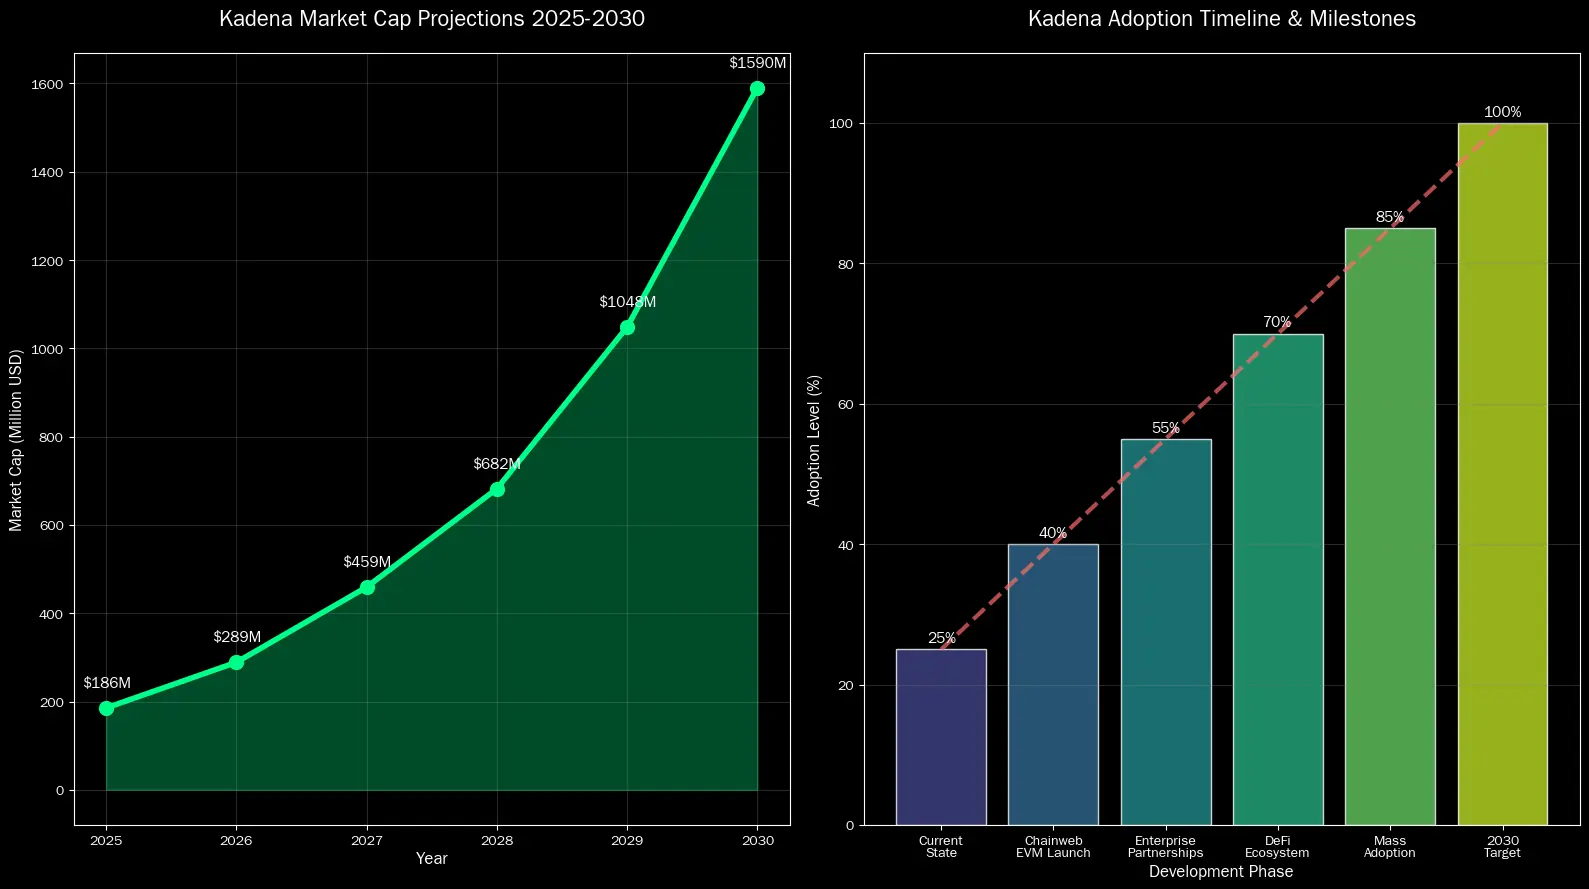The width and height of the screenshot is (1589, 889).
Task: Click the Kadena Market Cap Projections title
Action: point(432,19)
